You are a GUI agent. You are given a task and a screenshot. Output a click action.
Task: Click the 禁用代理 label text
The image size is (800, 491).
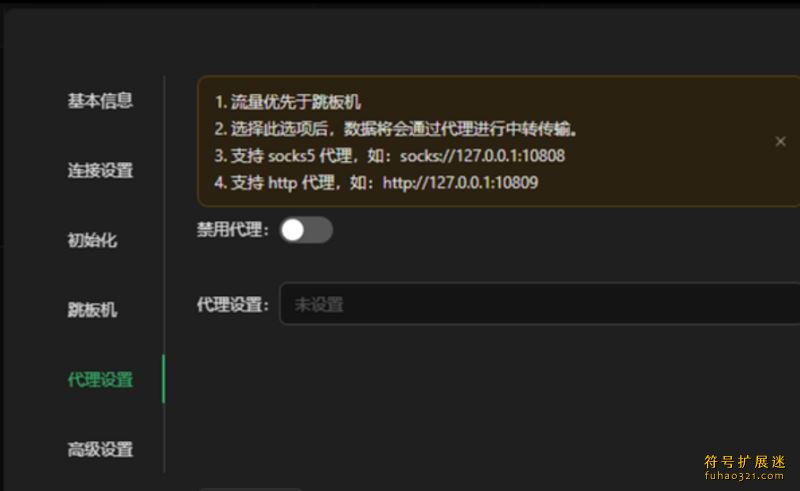pos(233,230)
